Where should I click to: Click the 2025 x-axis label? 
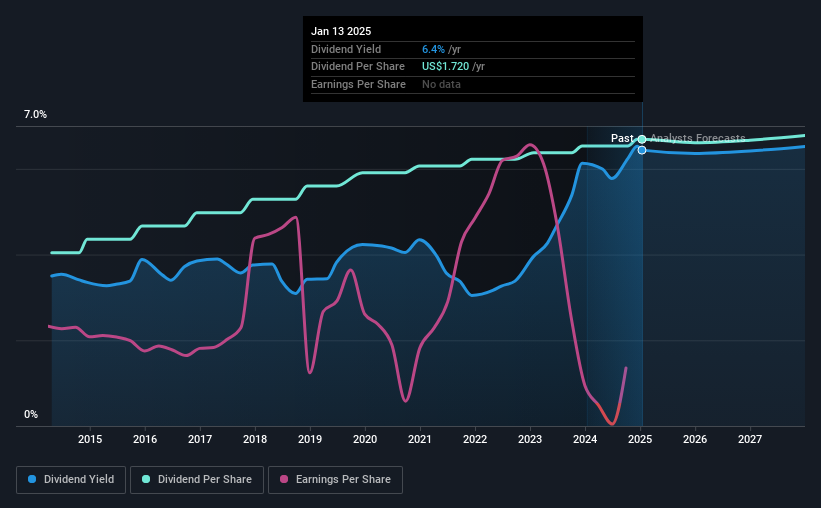[640, 439]
